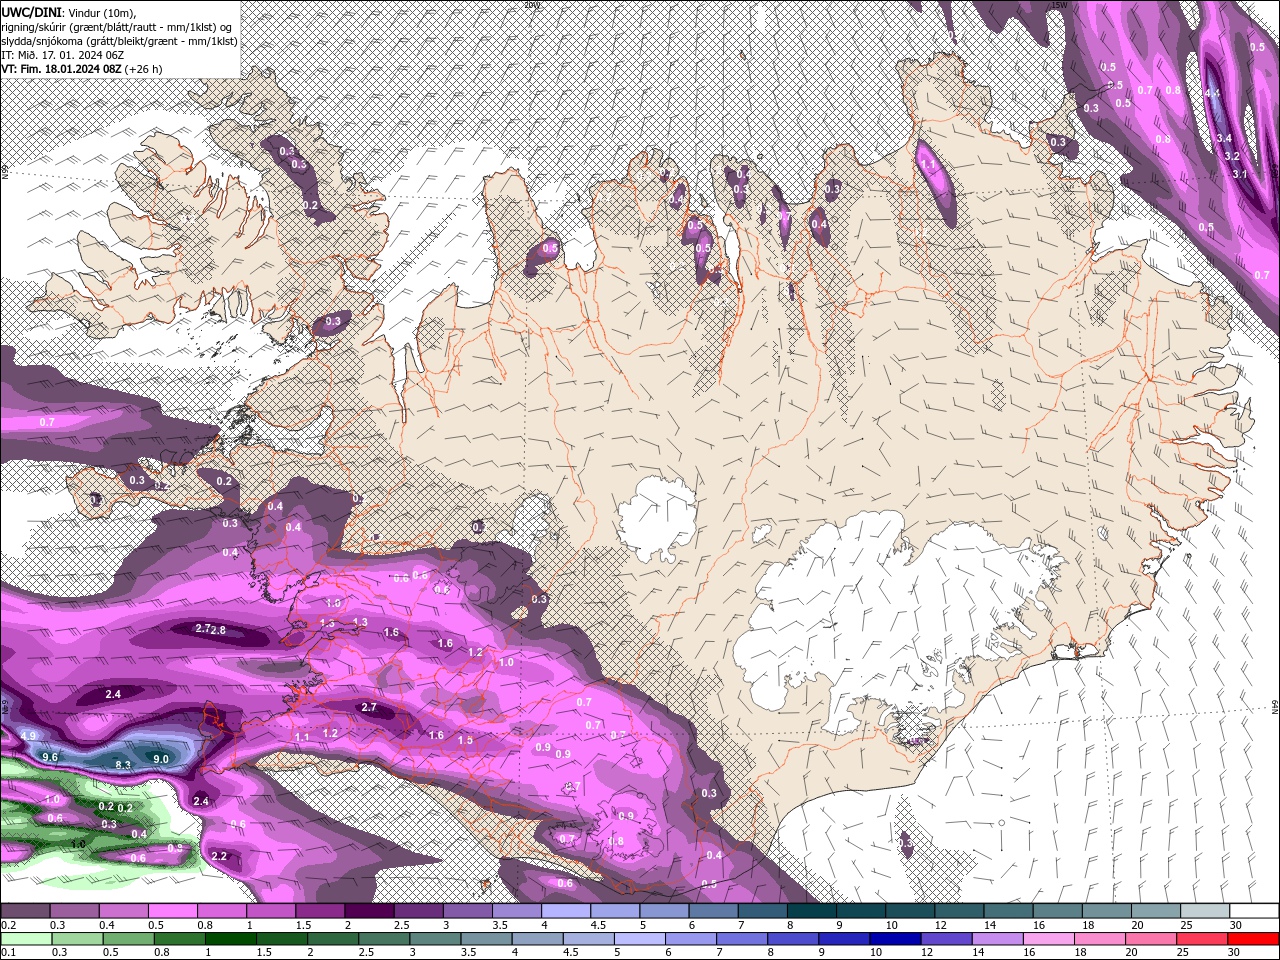
Task: Click the '64N' latitude label on the right edge
Action: click(1276, 706)
